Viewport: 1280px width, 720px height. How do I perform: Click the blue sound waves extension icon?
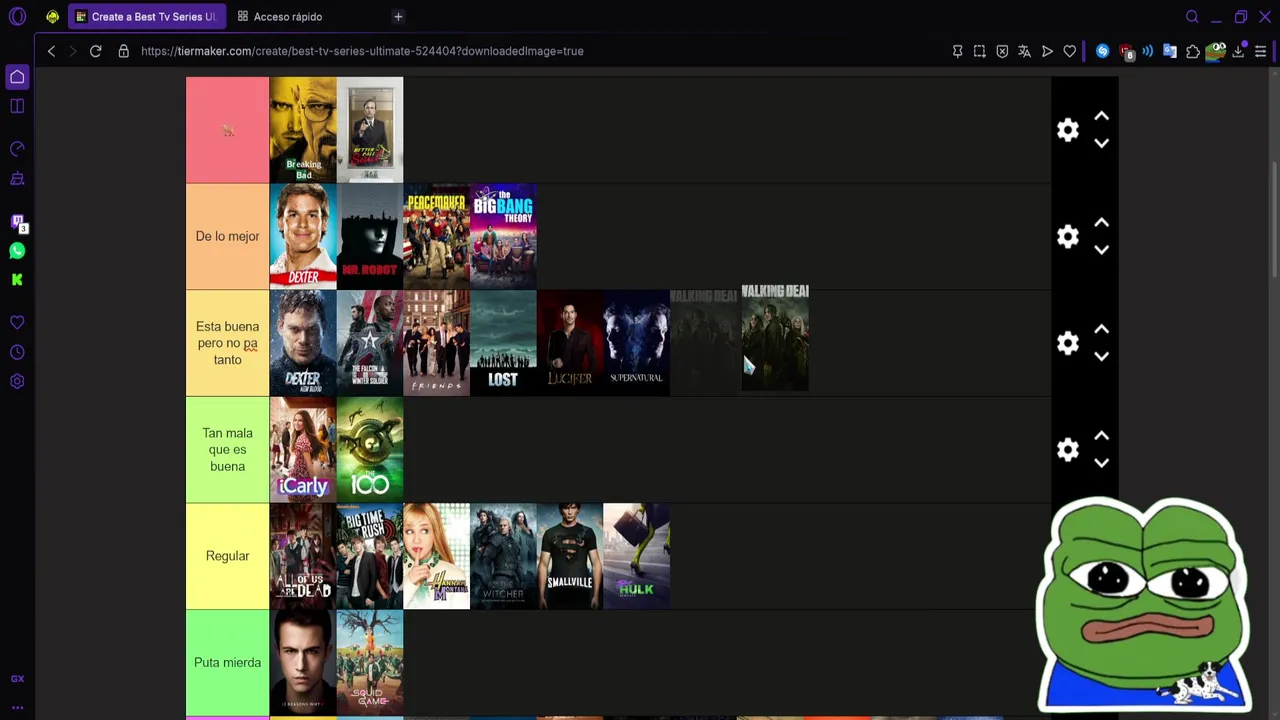[x=1148, y=51]
